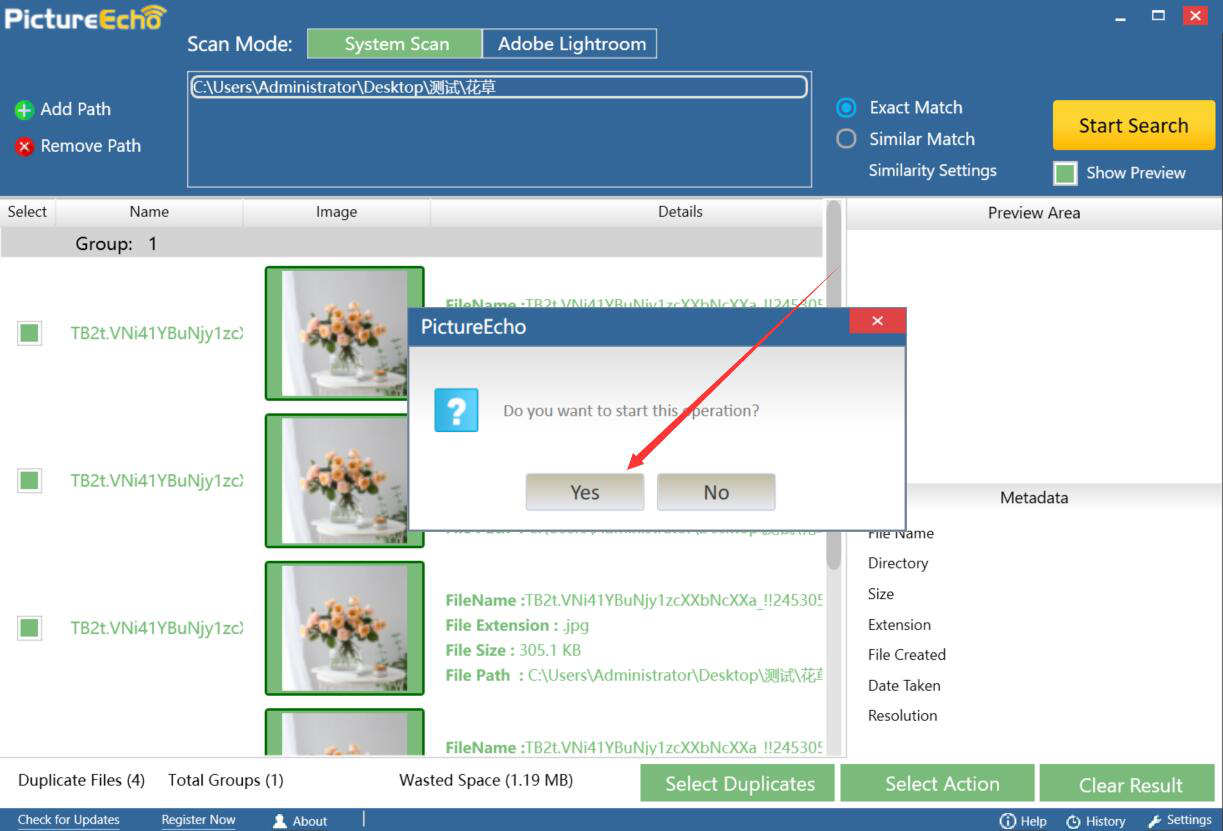1223x831 pixels.
Task: Open Similarity Settings link
Action: 932,171
